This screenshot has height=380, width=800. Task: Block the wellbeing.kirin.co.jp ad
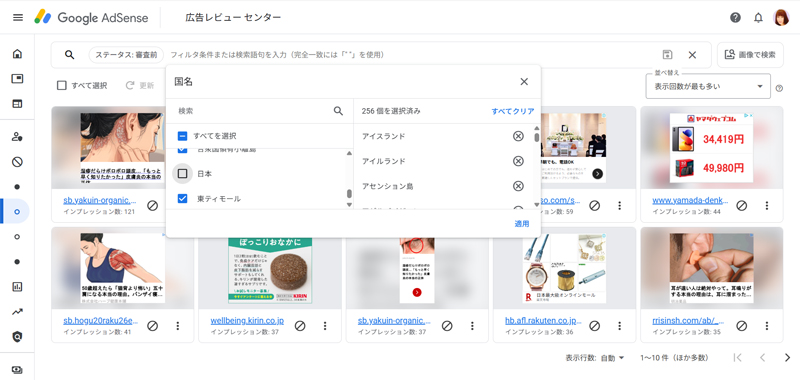[x=300, y=325]
